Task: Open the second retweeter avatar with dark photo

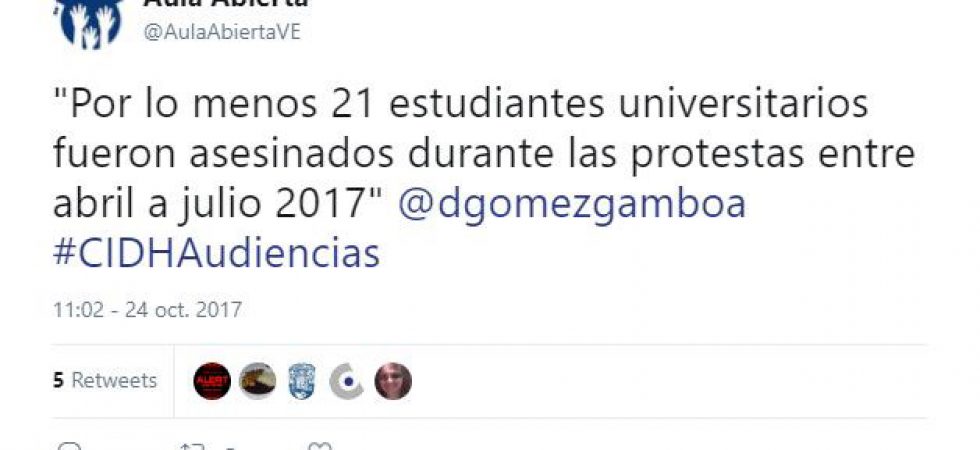Action: click(x=258, y=381)
